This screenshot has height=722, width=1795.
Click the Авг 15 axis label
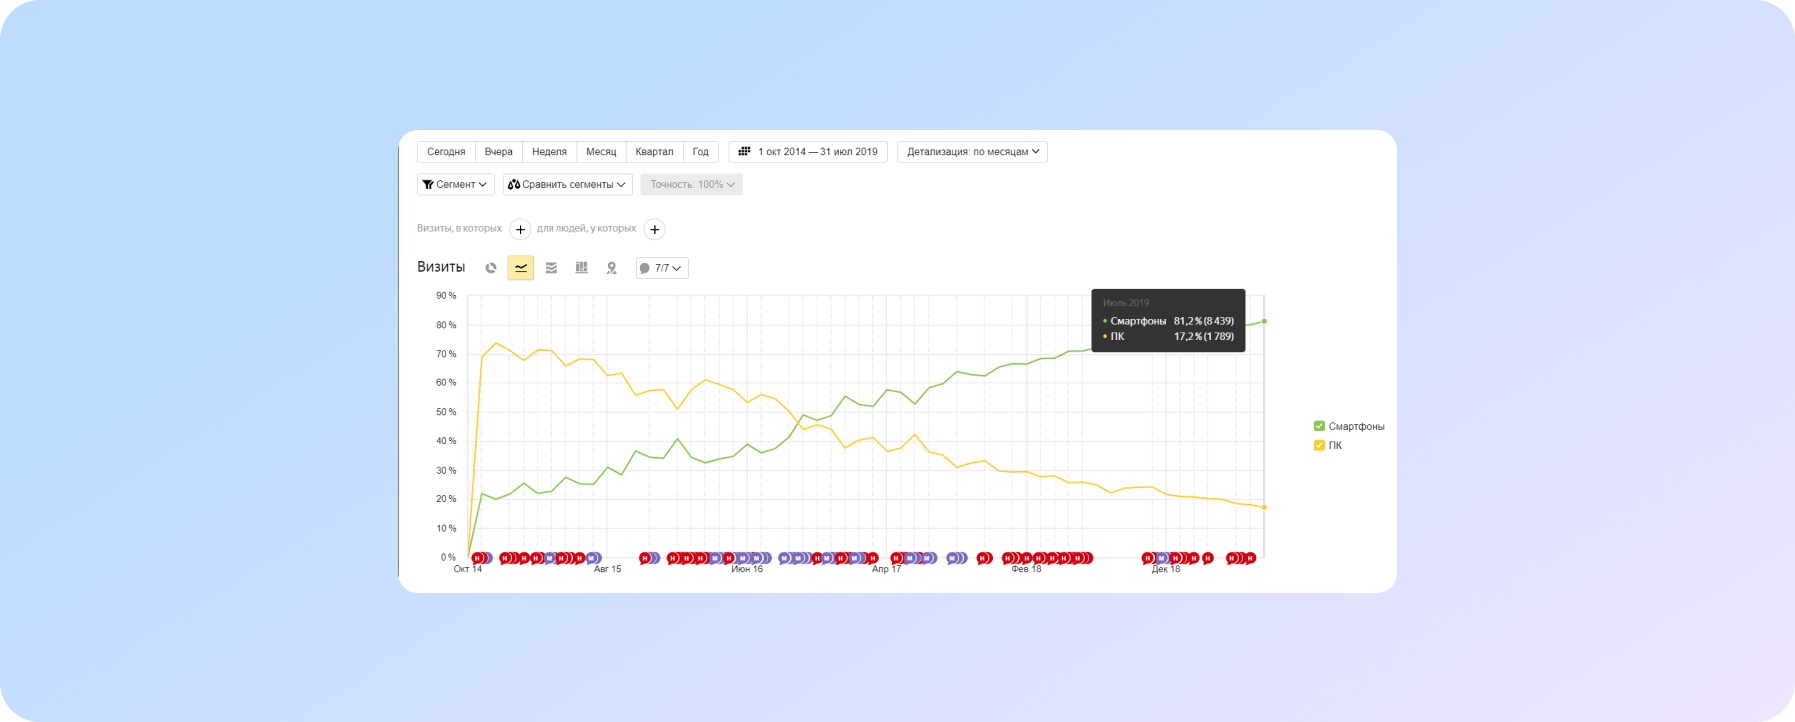608,569
